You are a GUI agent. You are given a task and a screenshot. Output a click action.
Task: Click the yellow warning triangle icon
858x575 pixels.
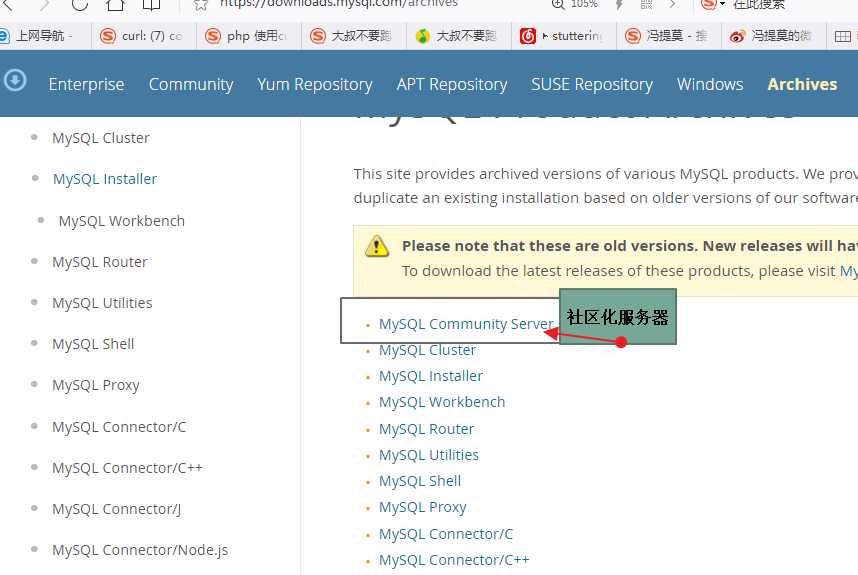pyautogui.click(x=377, y=246)
